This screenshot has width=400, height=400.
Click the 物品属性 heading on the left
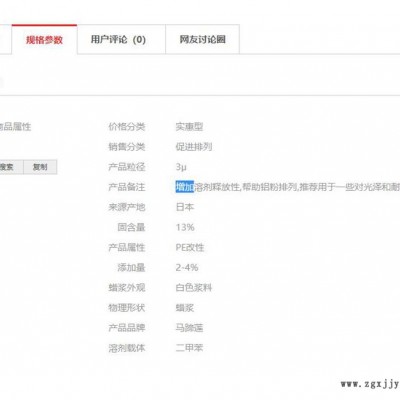15,127
